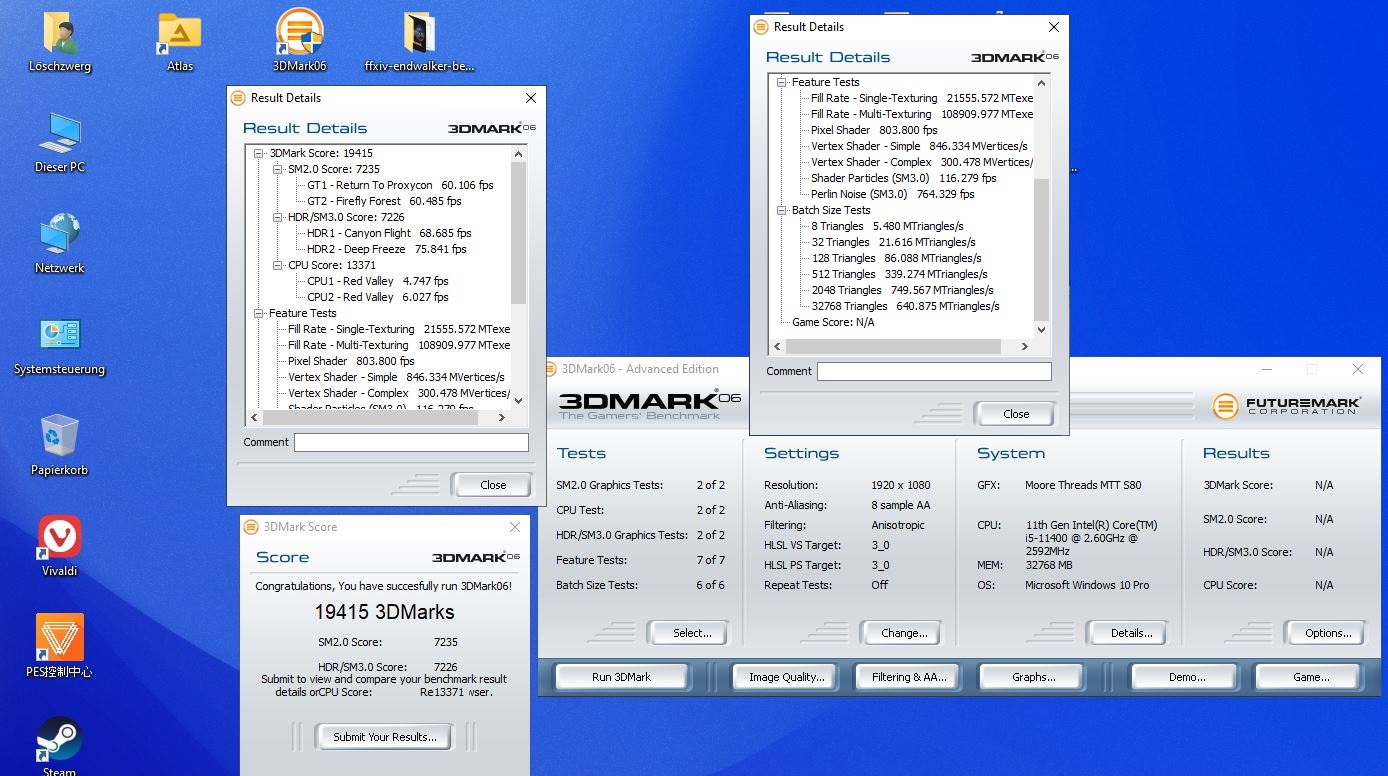
Task: Click the Moore Threads MTT S80 text
Action: [1083, 485]
